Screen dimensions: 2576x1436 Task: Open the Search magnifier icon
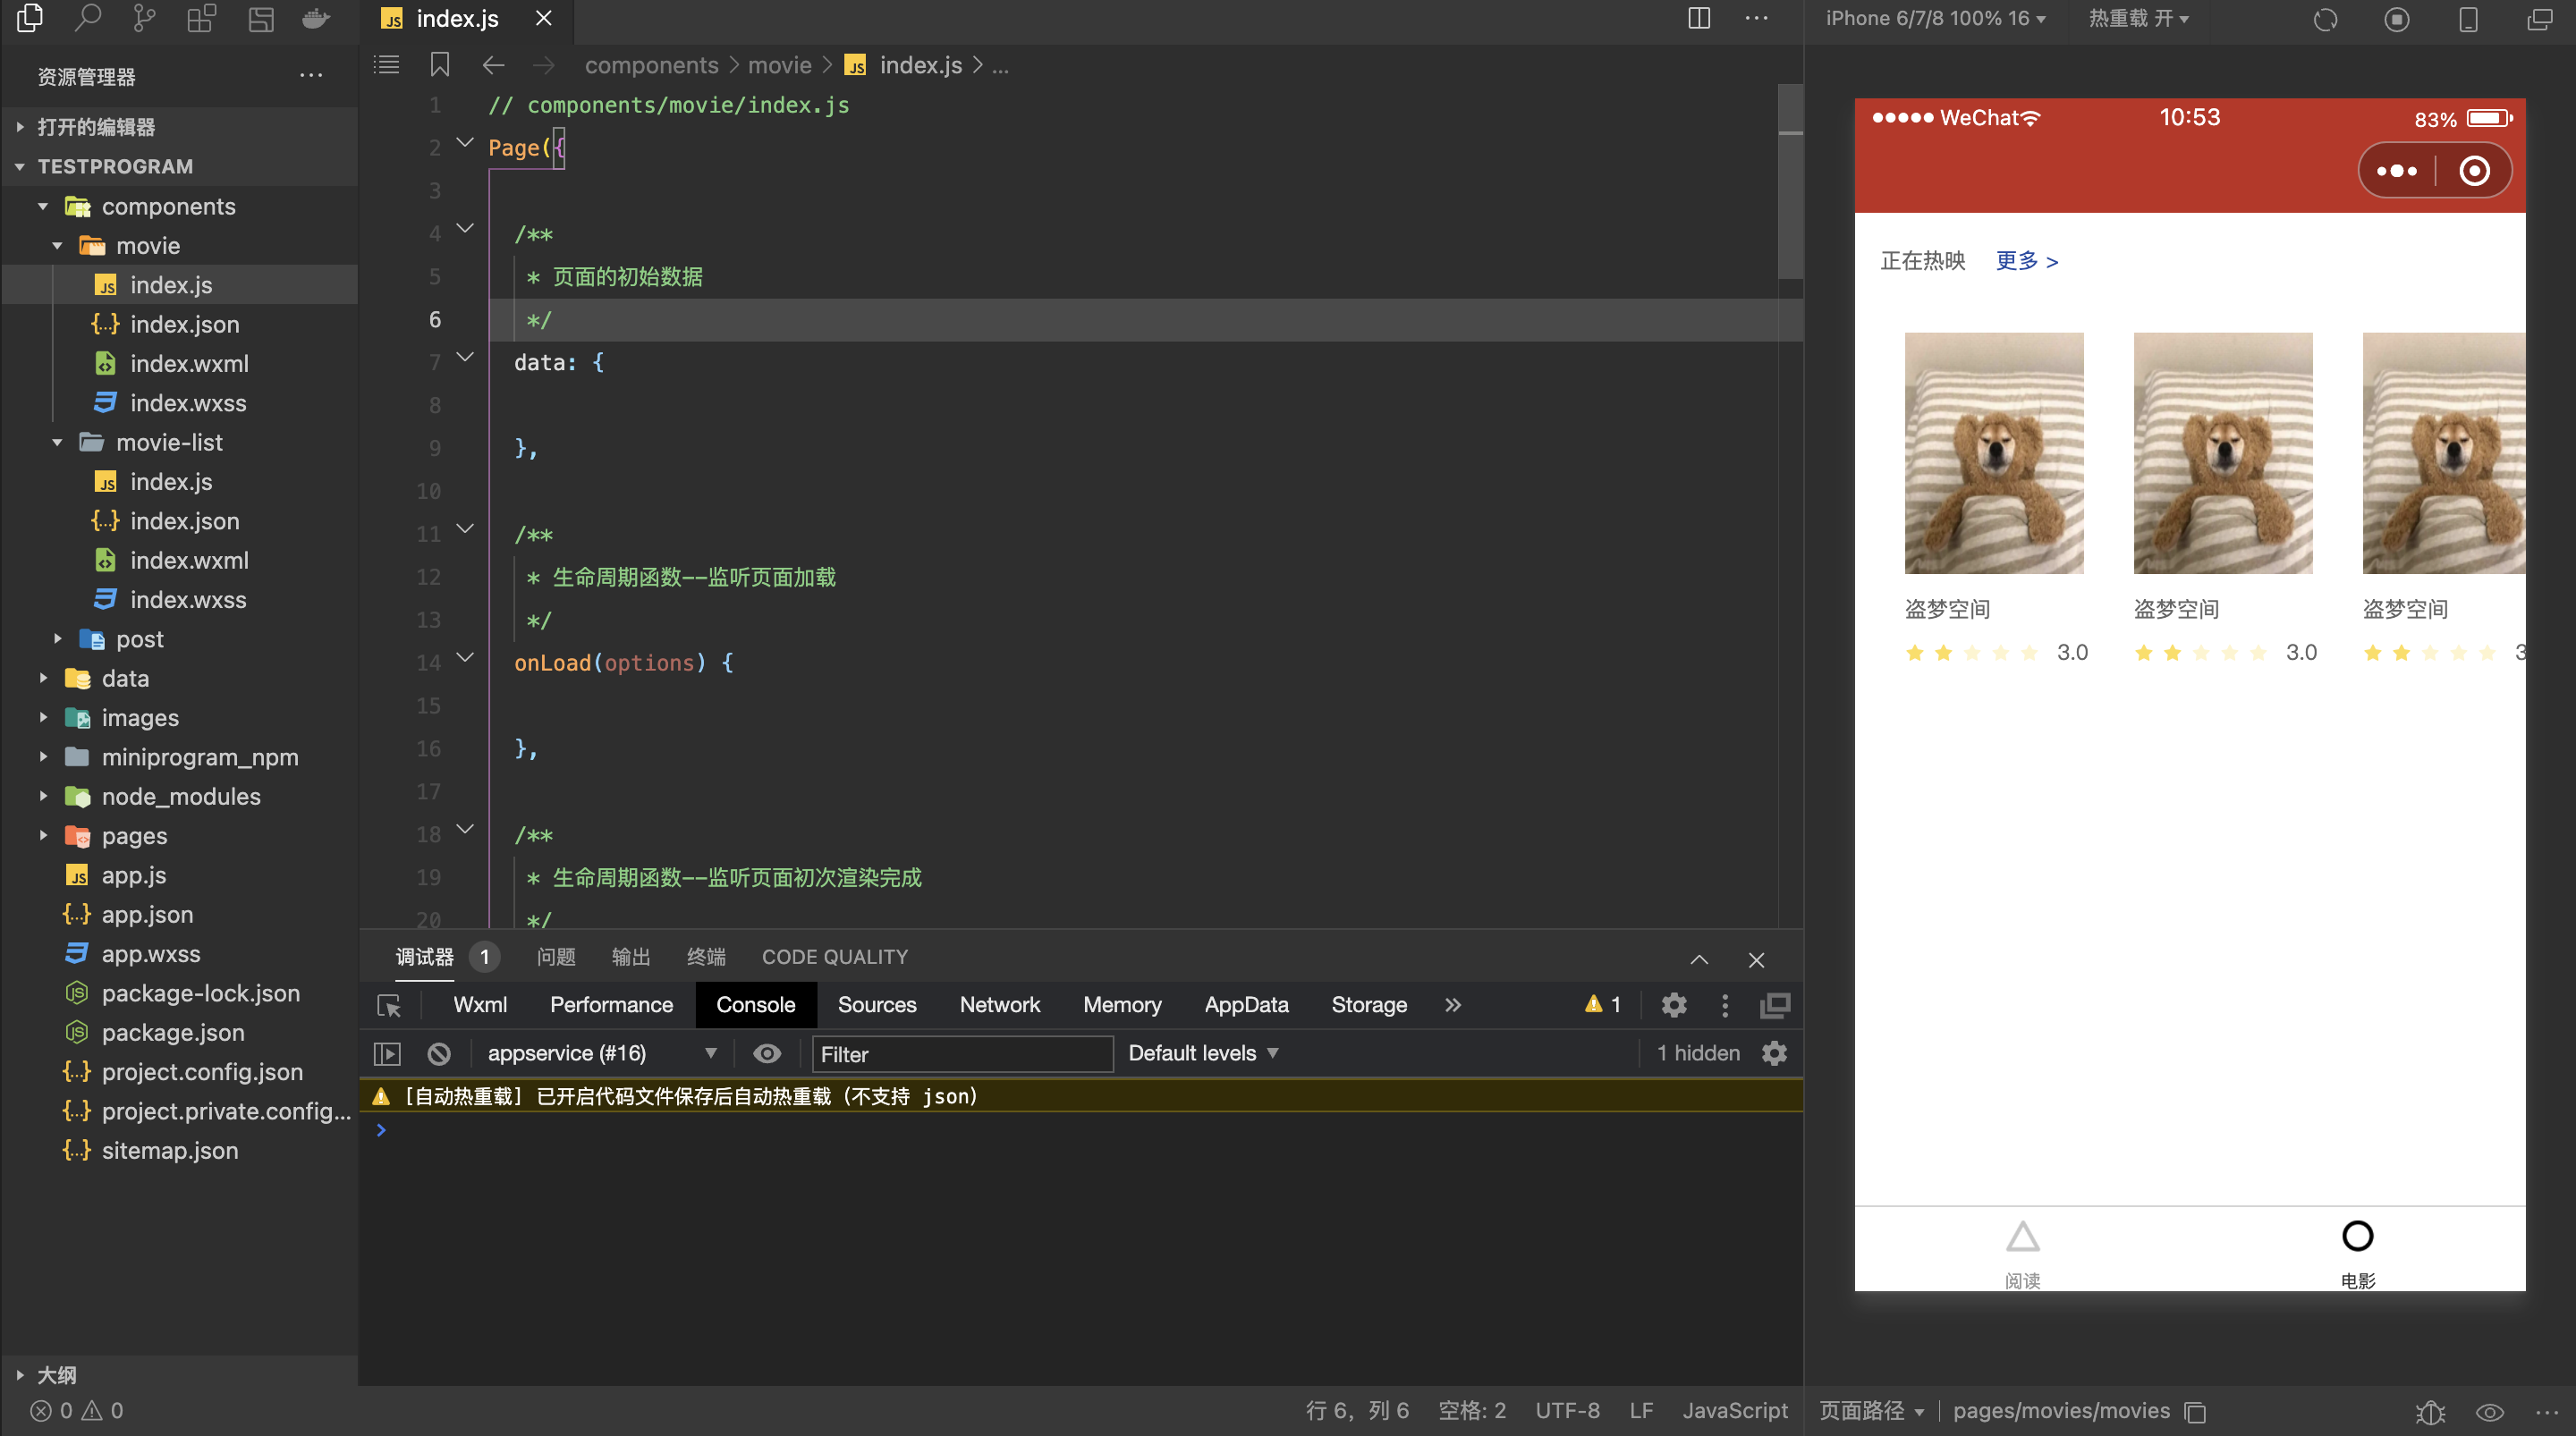[x=88, y=19]
